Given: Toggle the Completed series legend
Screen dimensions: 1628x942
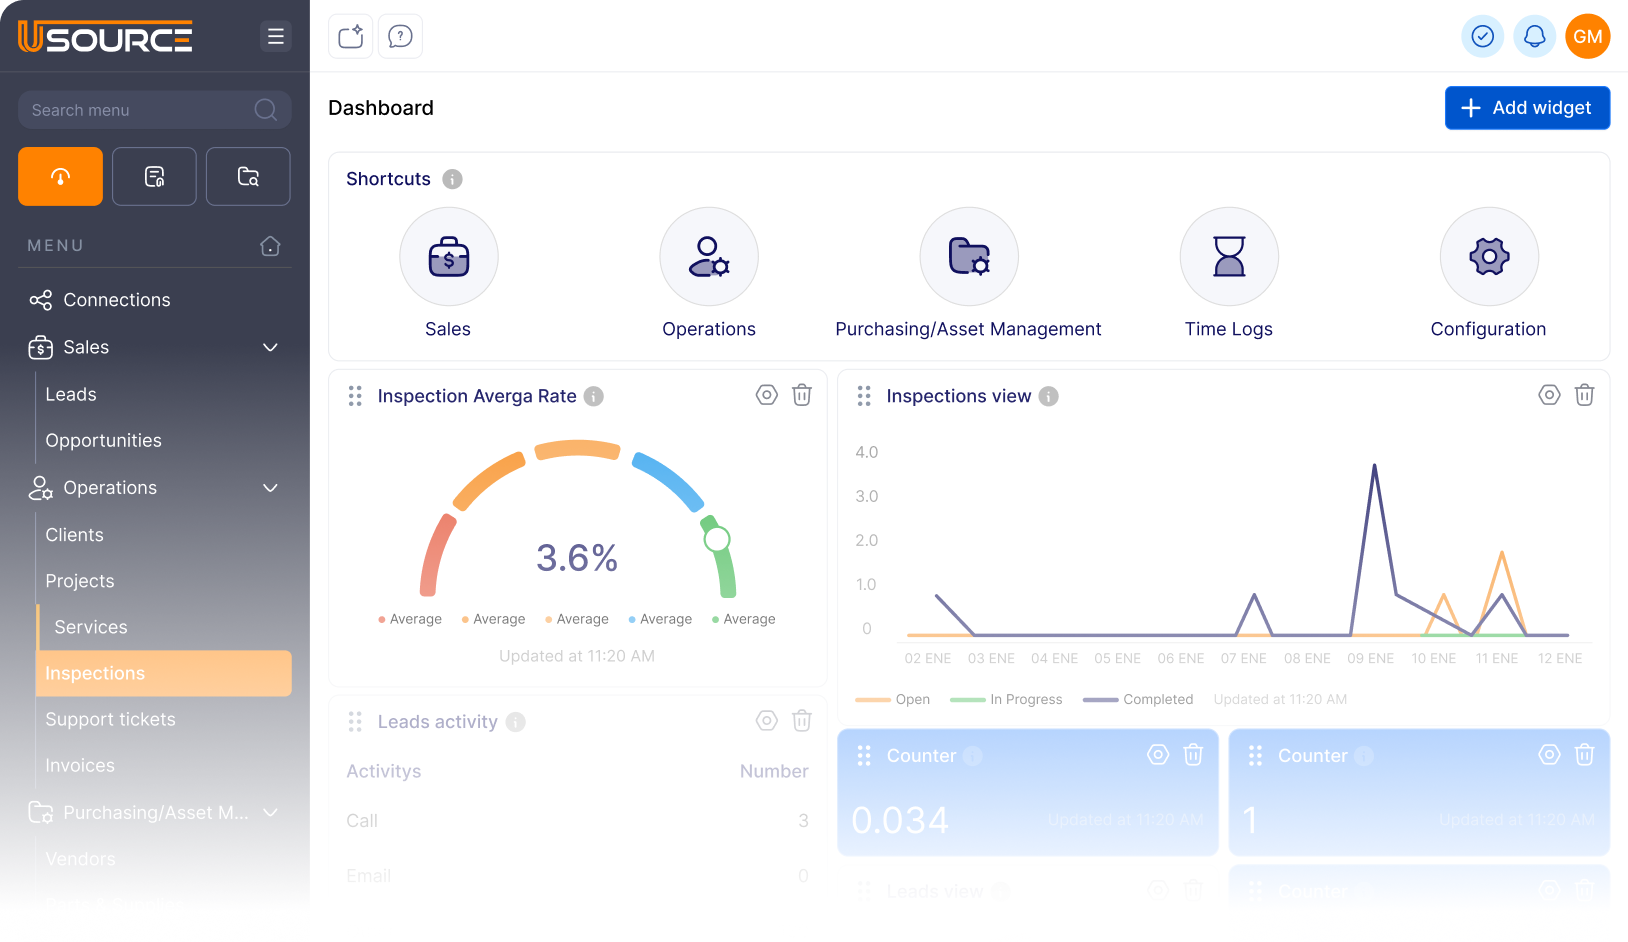Looking at the screenshot, I should 1138,700.
